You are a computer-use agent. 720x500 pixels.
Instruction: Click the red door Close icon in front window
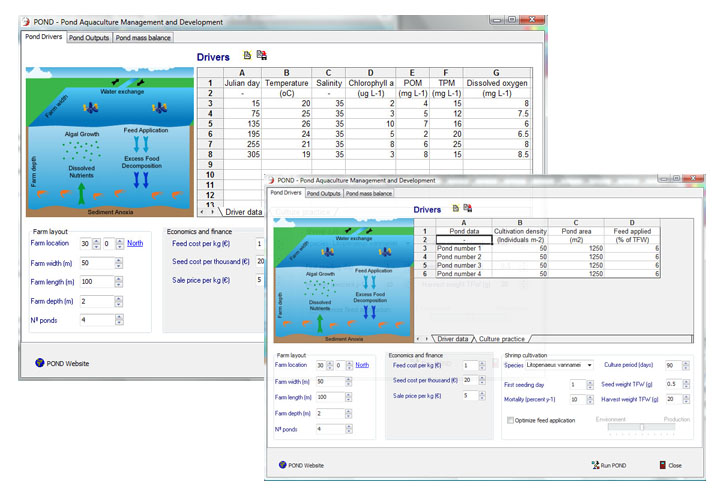pos(663,465)
